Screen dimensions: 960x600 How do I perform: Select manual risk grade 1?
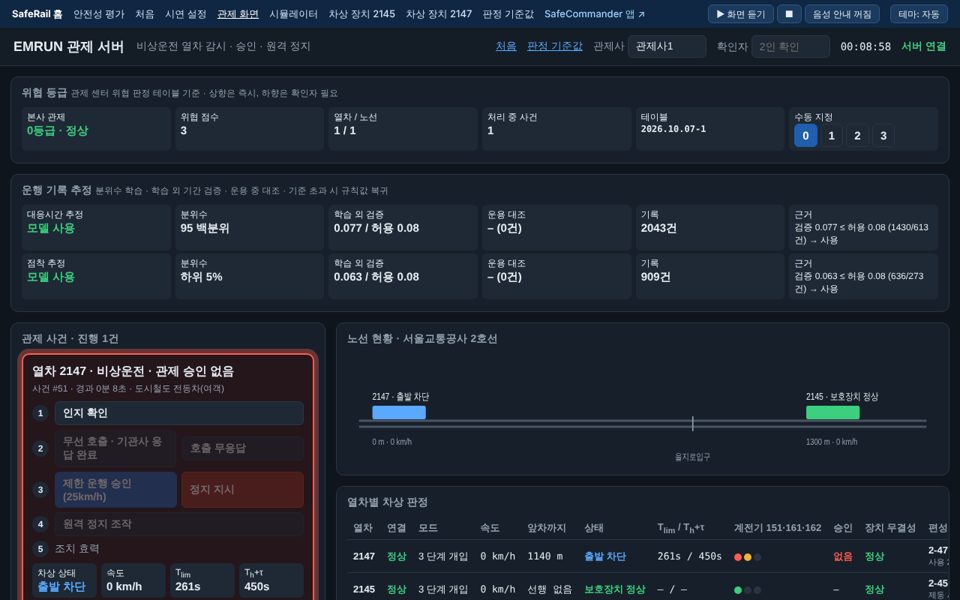(x=831, y=135)
